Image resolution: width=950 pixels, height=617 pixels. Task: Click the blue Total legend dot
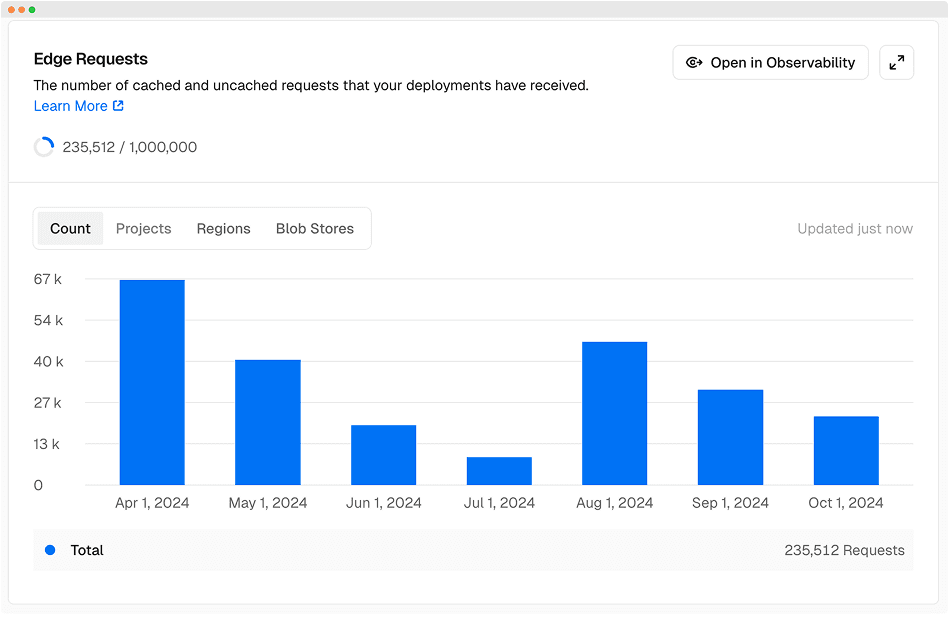click(50, 550)
